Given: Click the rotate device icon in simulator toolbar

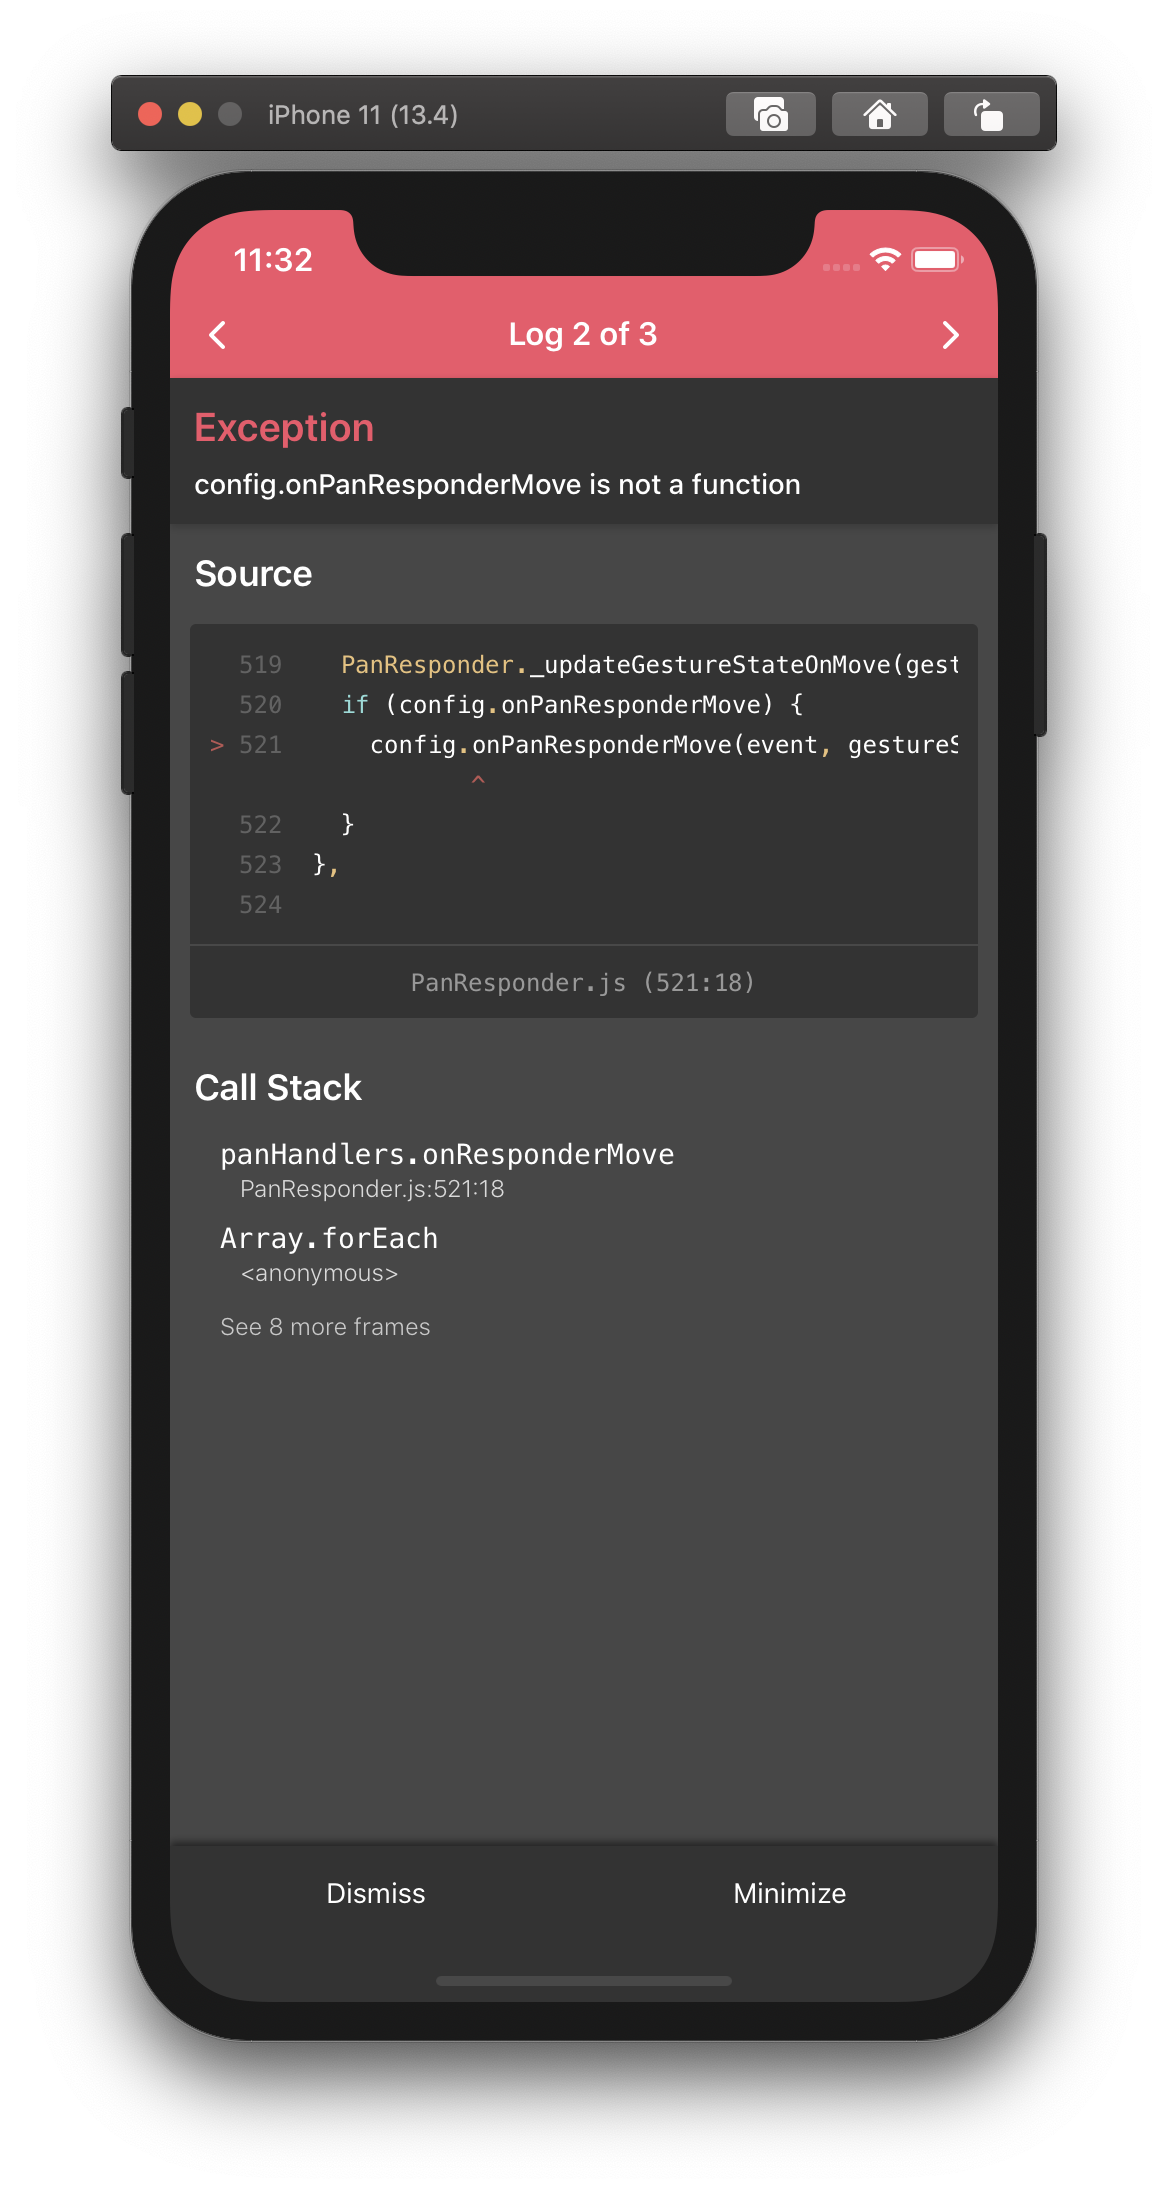Looking at the screenshot, I should click(990, 113).
